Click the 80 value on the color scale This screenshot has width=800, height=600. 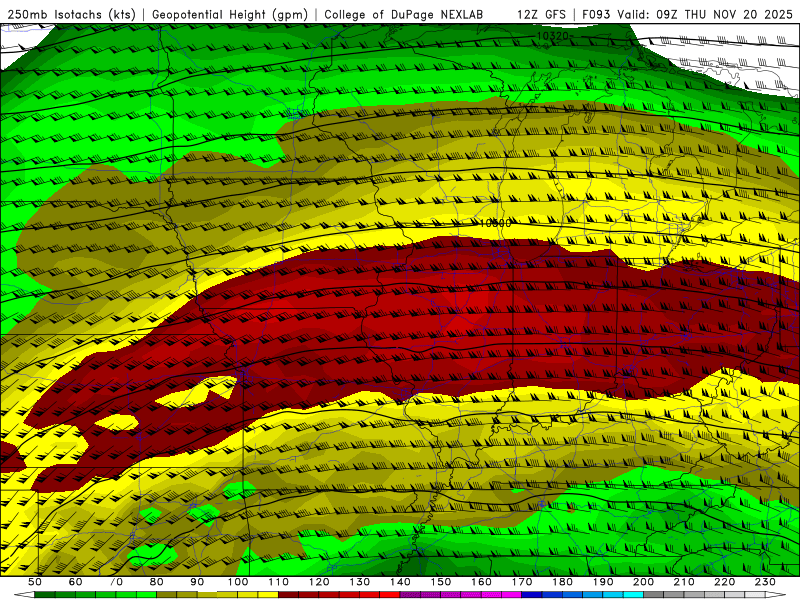pos(157,582)
